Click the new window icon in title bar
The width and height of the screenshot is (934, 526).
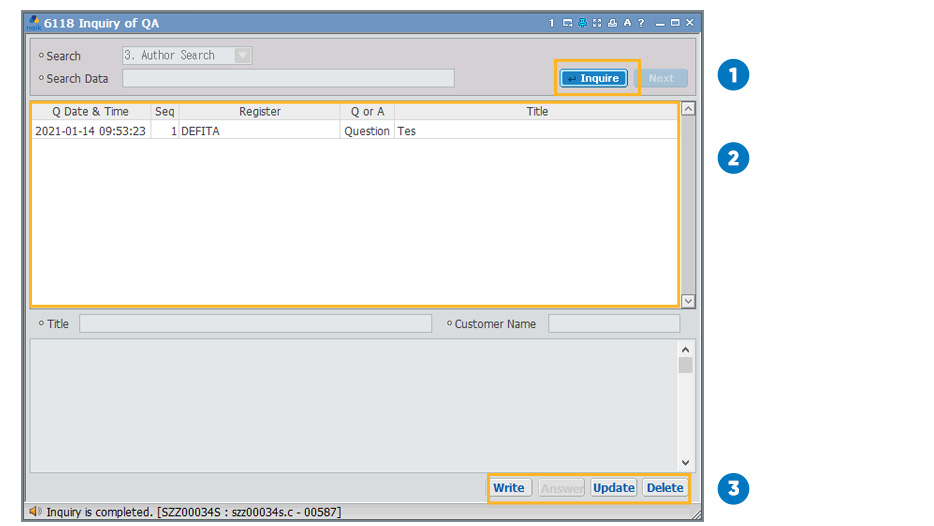(567, 23)
